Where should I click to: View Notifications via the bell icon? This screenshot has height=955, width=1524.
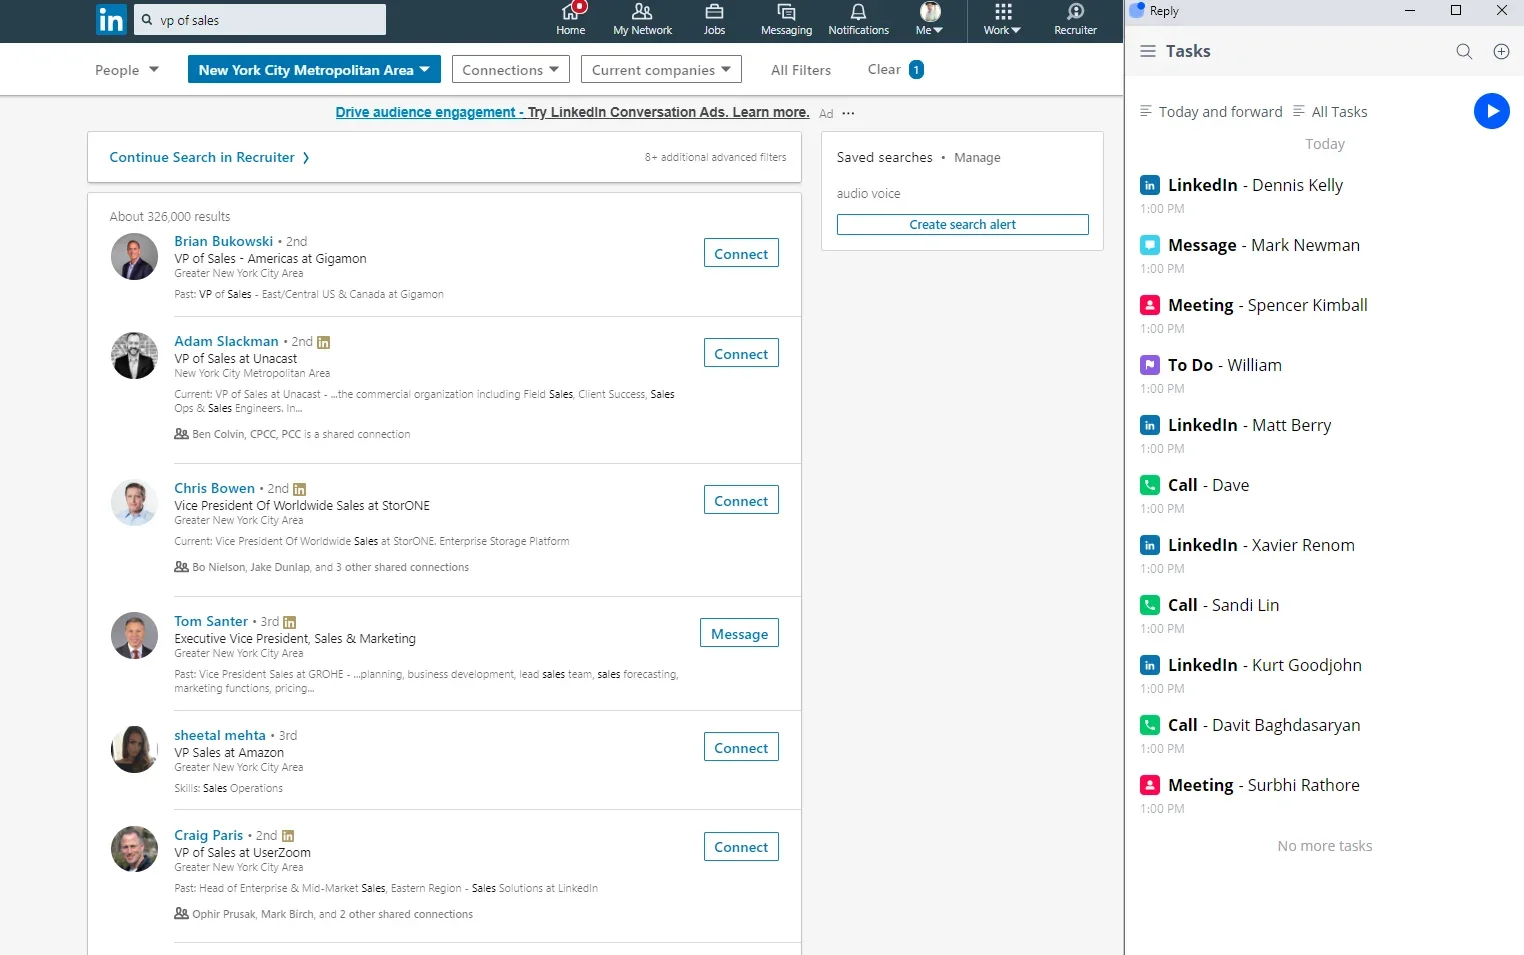tap(858, 19)
